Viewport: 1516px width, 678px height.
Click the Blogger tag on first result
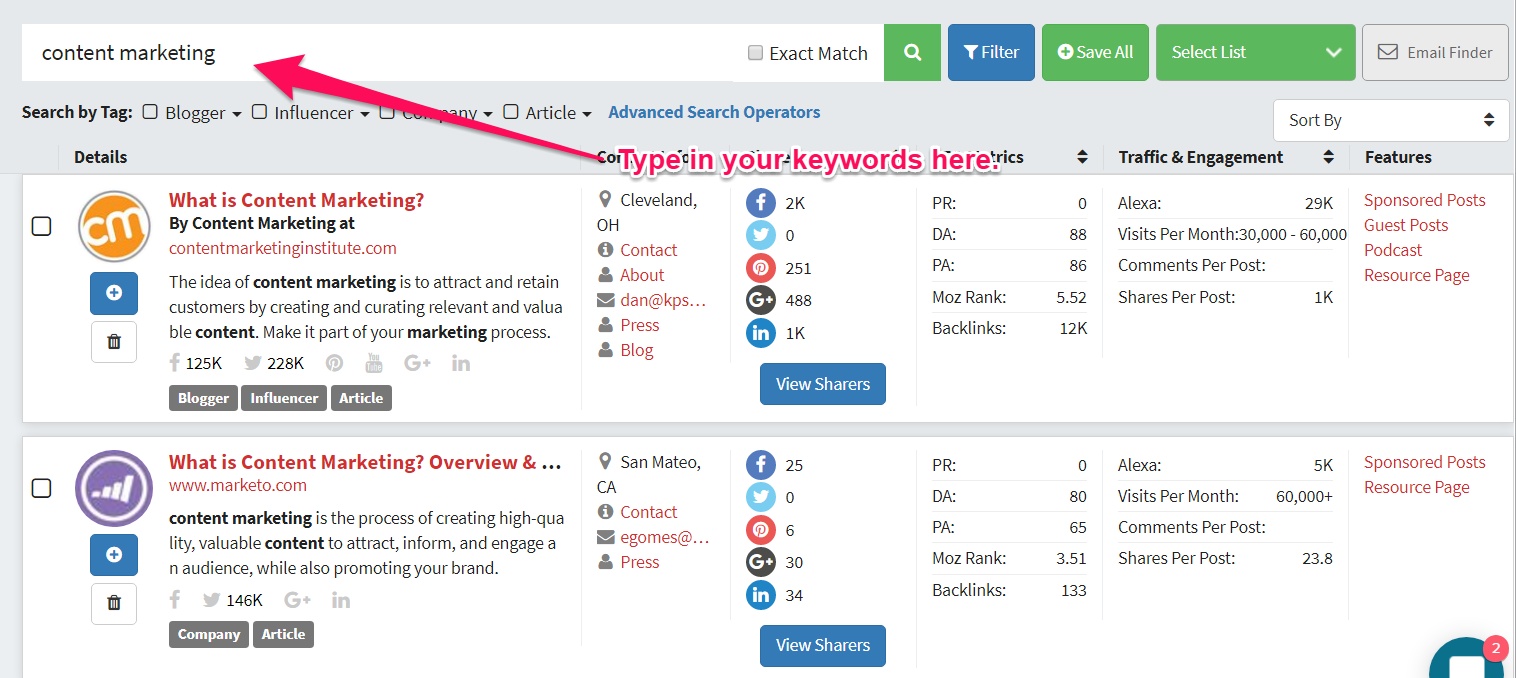203,398
